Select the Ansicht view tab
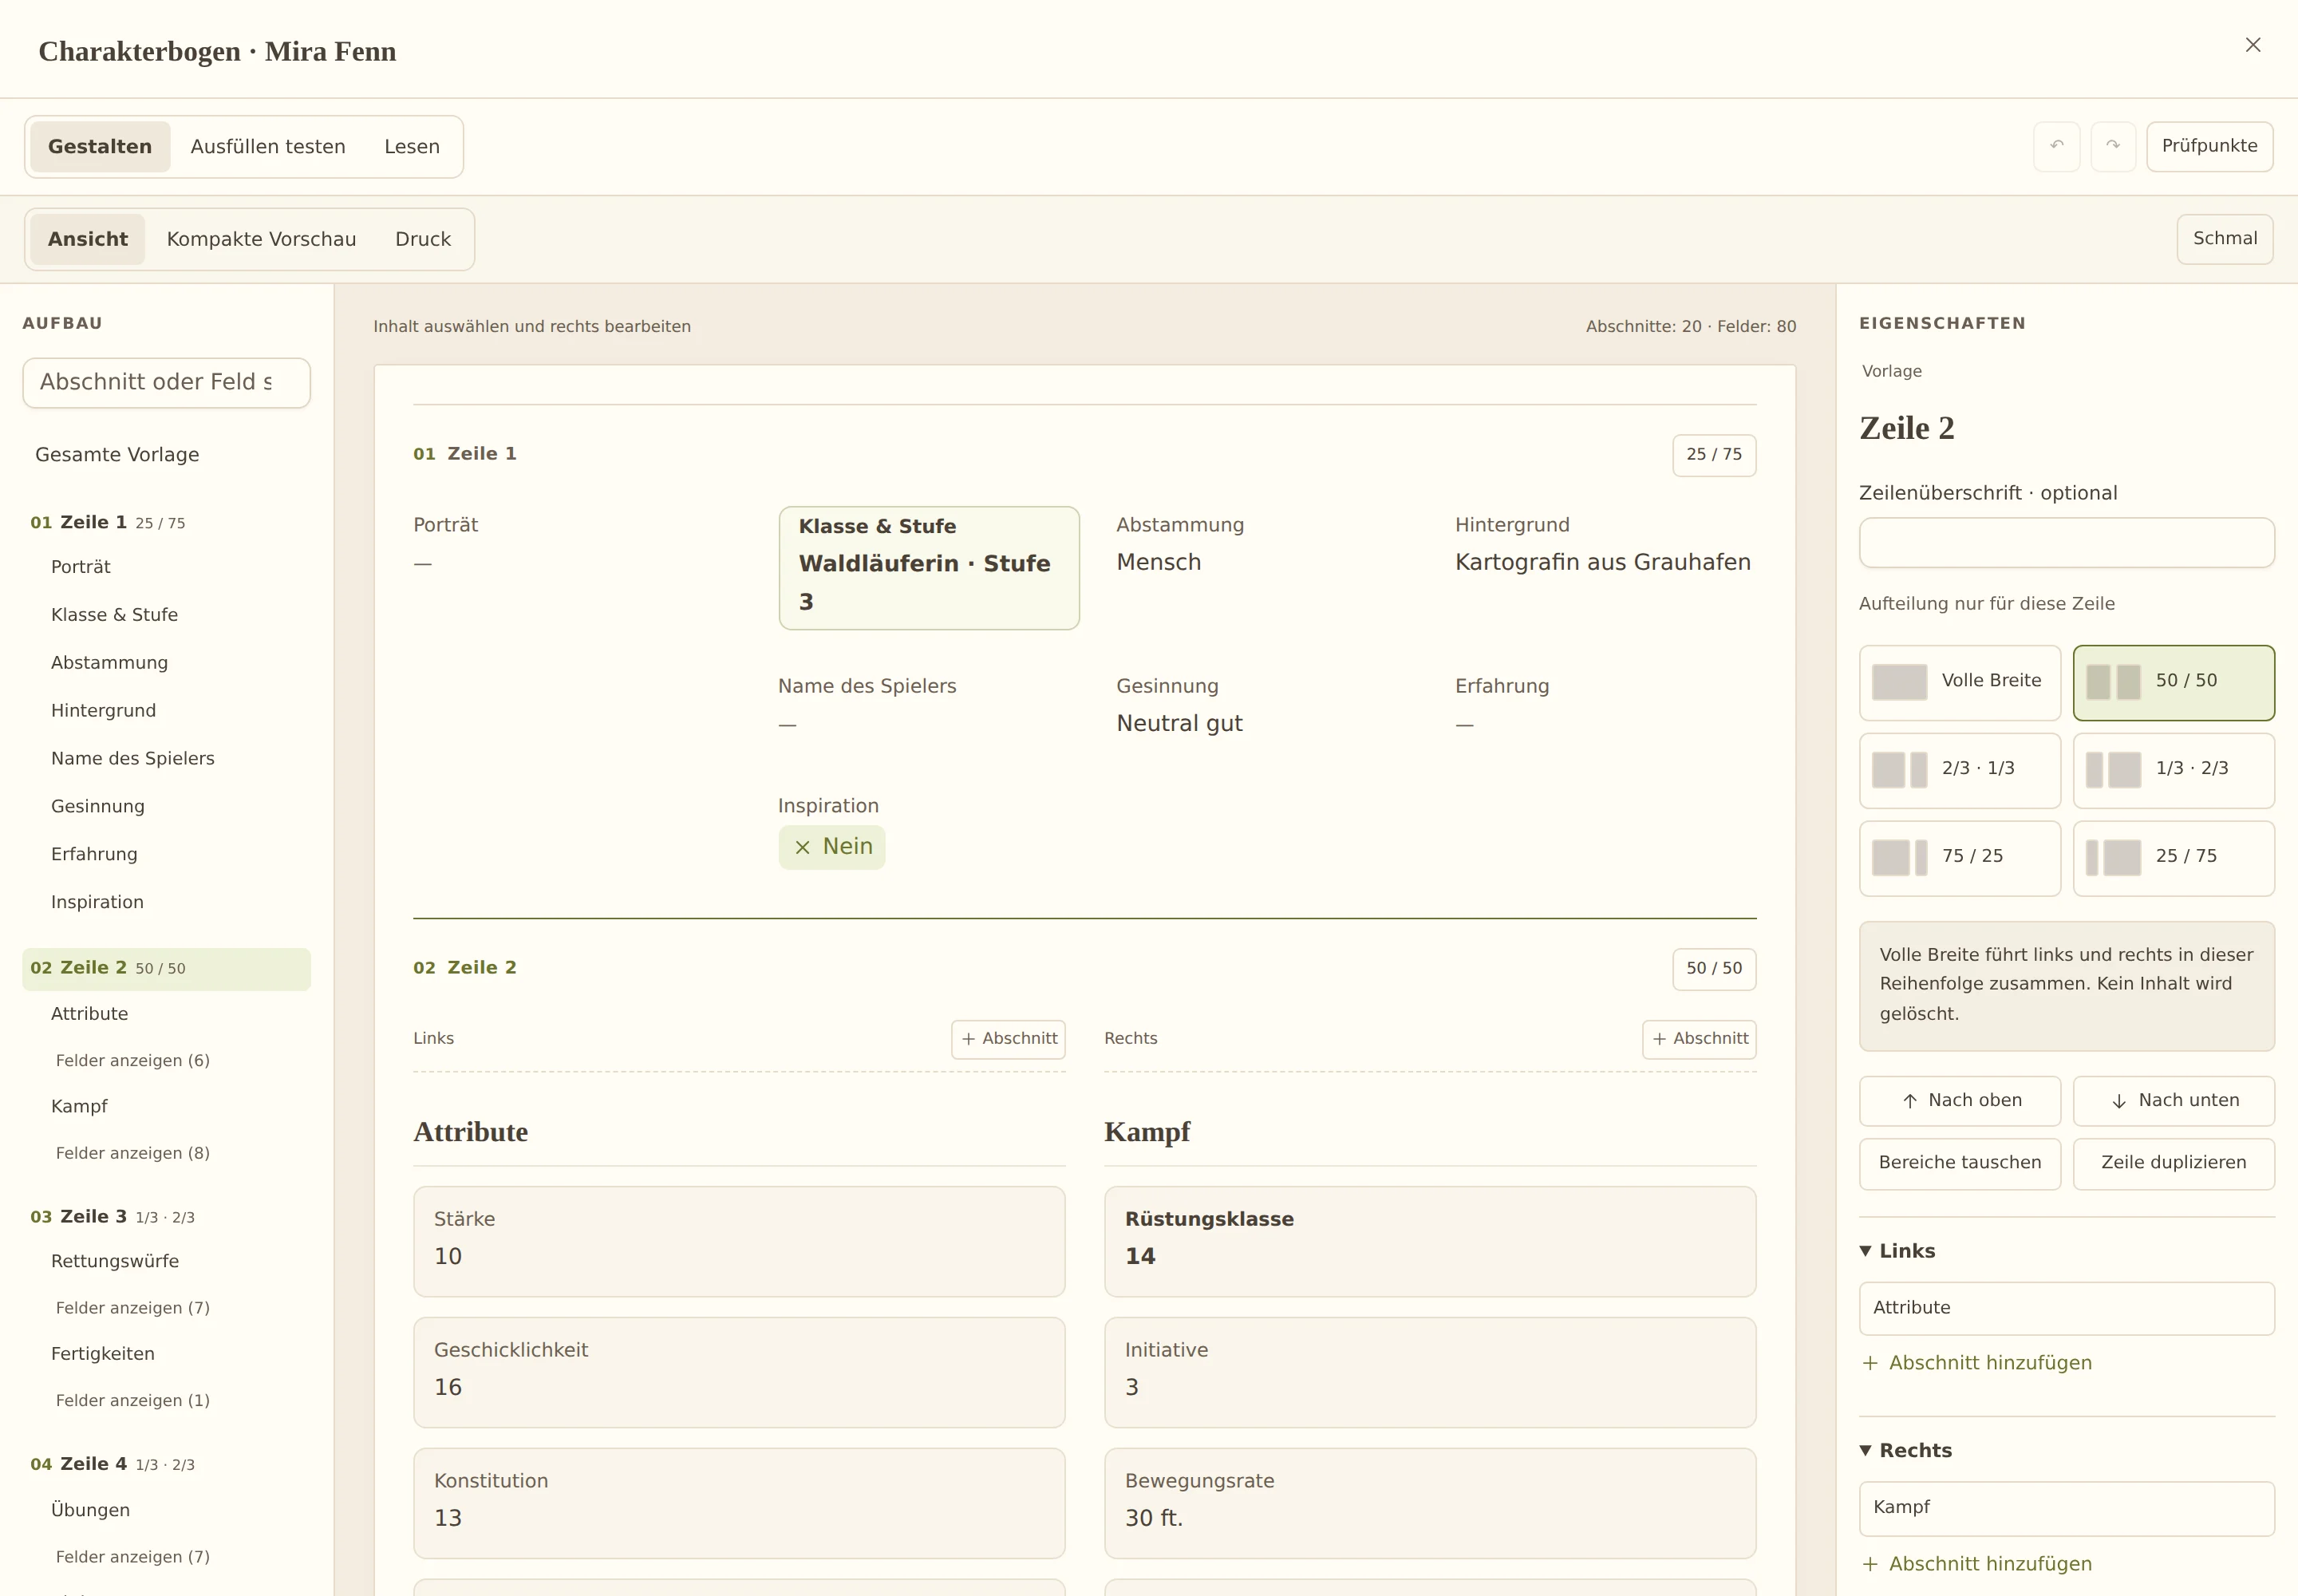2298x1596 pixels. point(88,239)
